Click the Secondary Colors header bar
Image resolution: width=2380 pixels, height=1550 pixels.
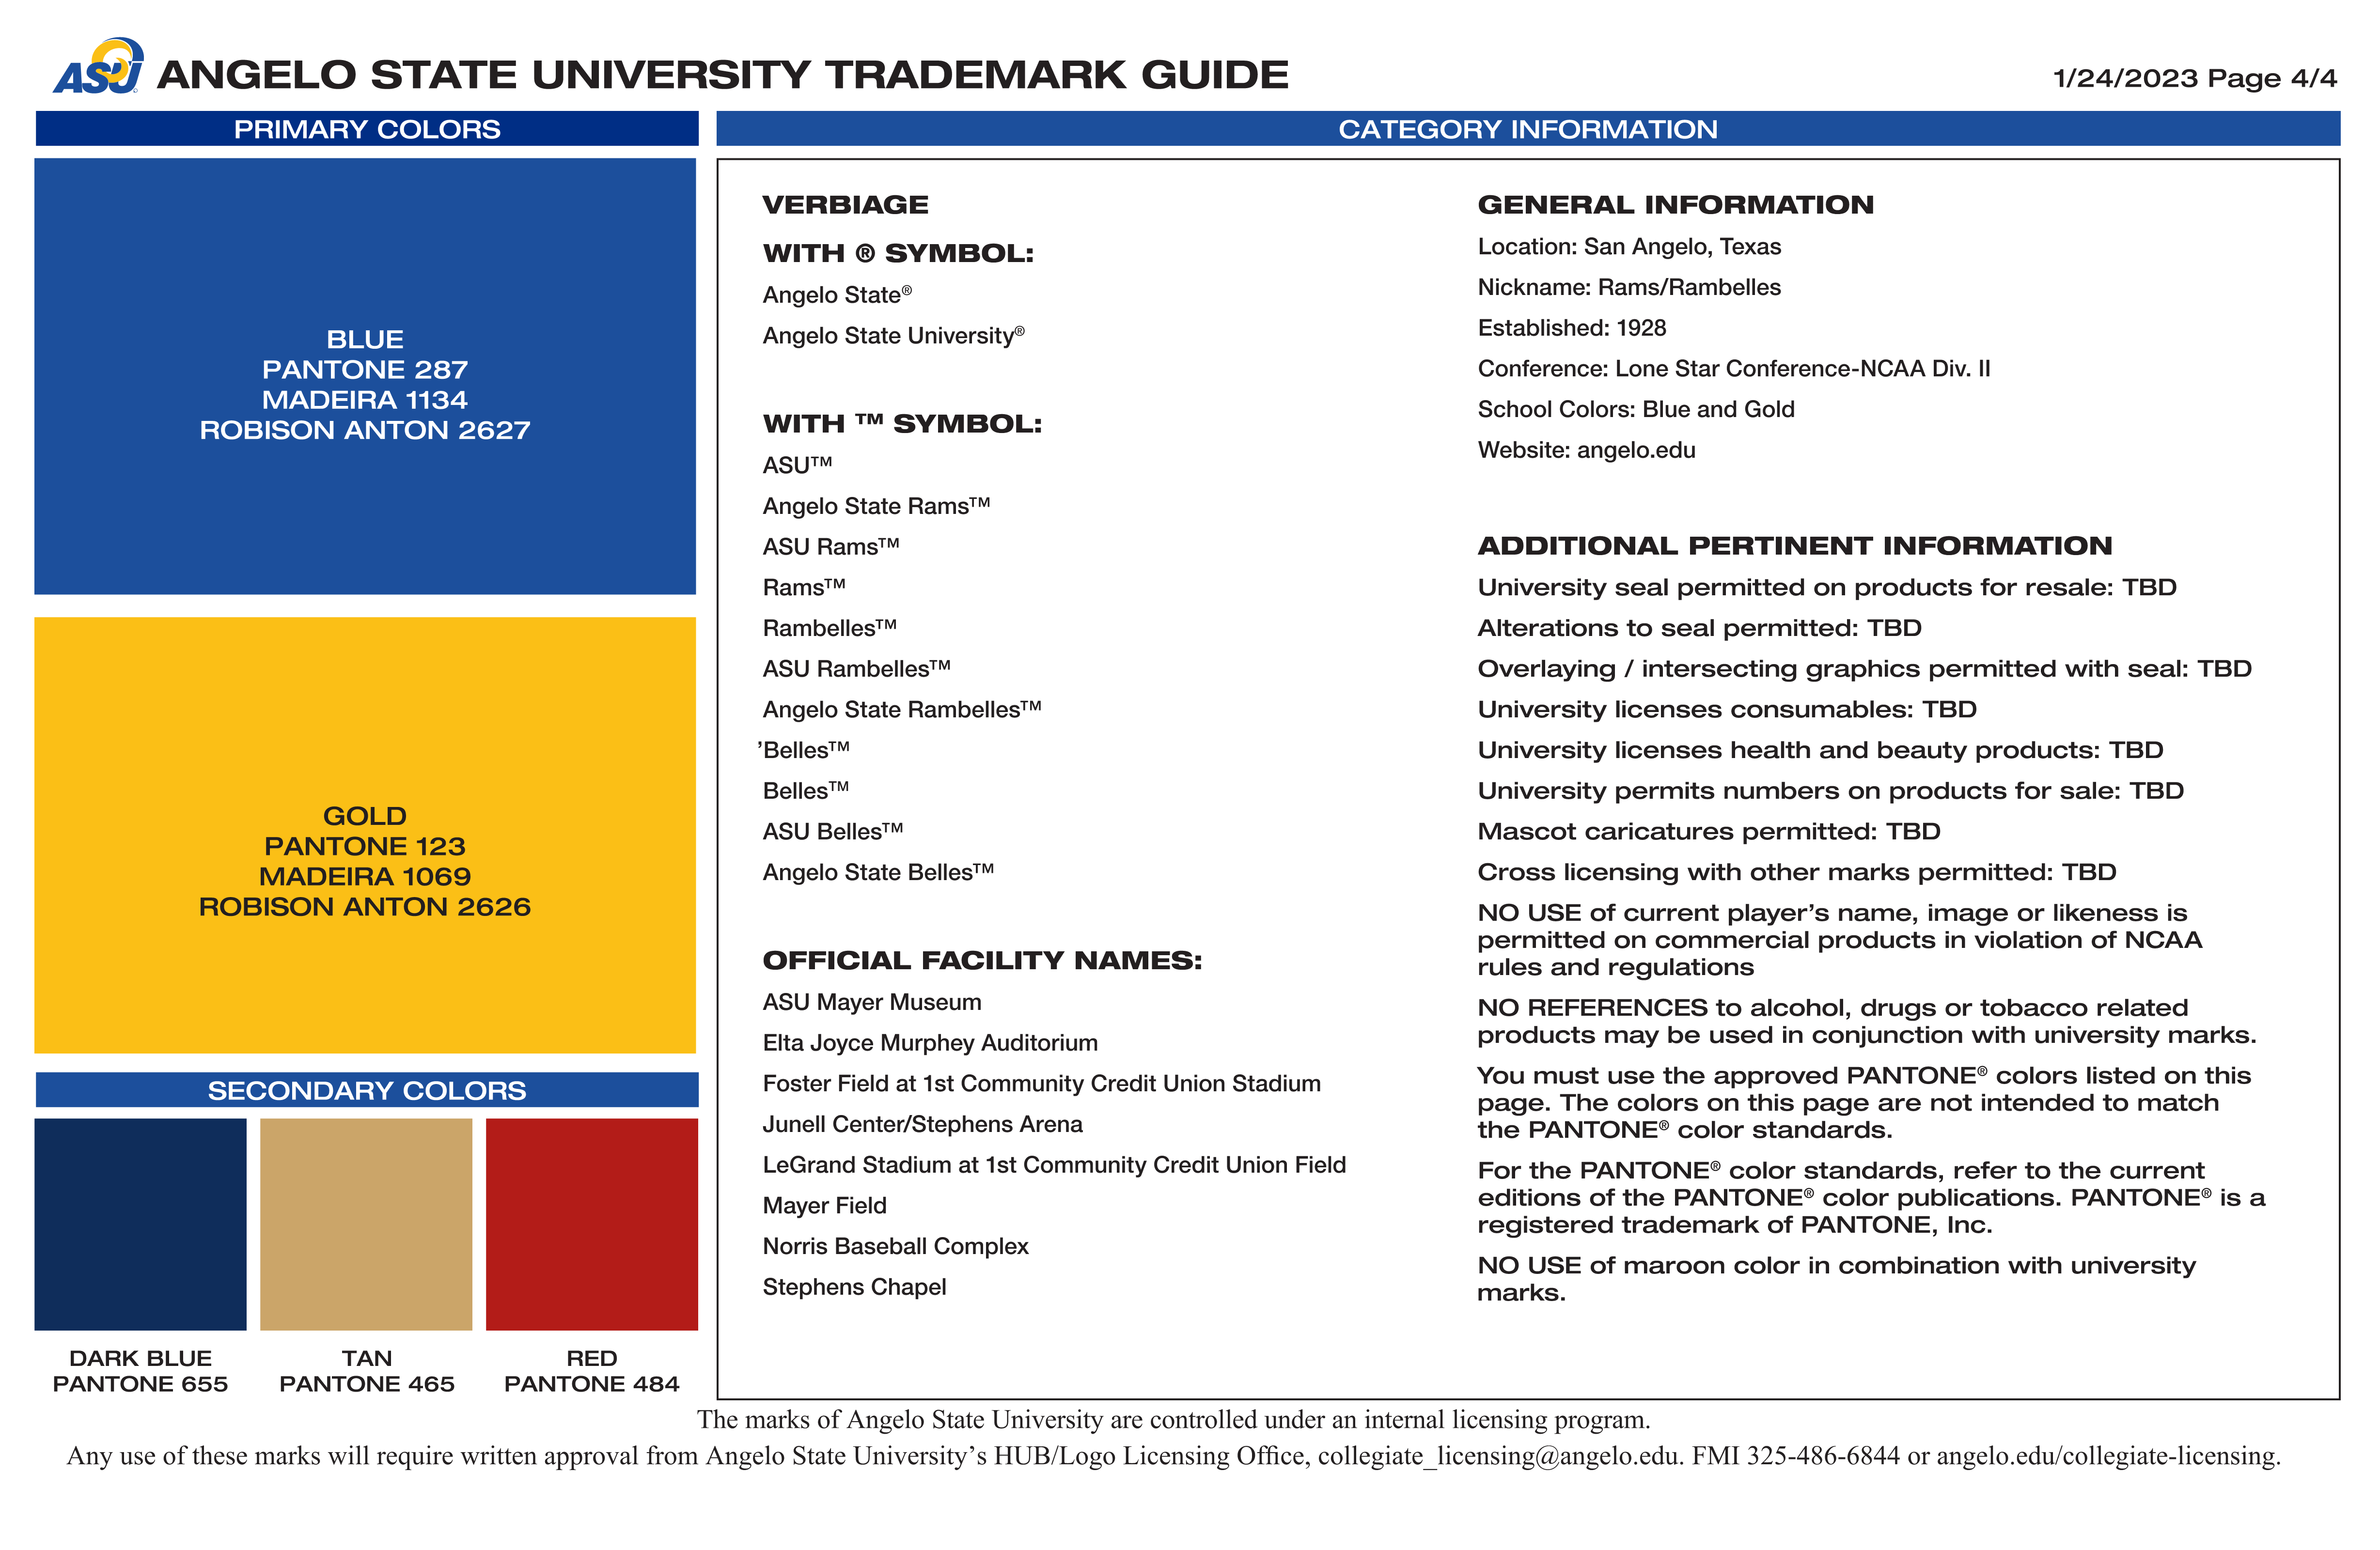click(367, 1090)
